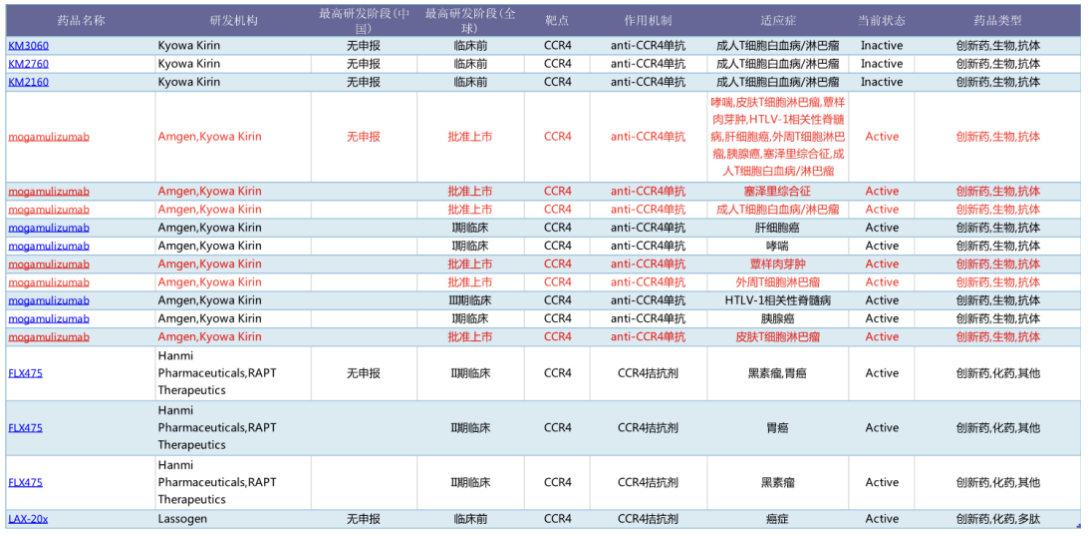The height and width of the screenshot is (536, 1090).
Task: Open FLX475 link in the 胃癌-only row
Action: 25,428
